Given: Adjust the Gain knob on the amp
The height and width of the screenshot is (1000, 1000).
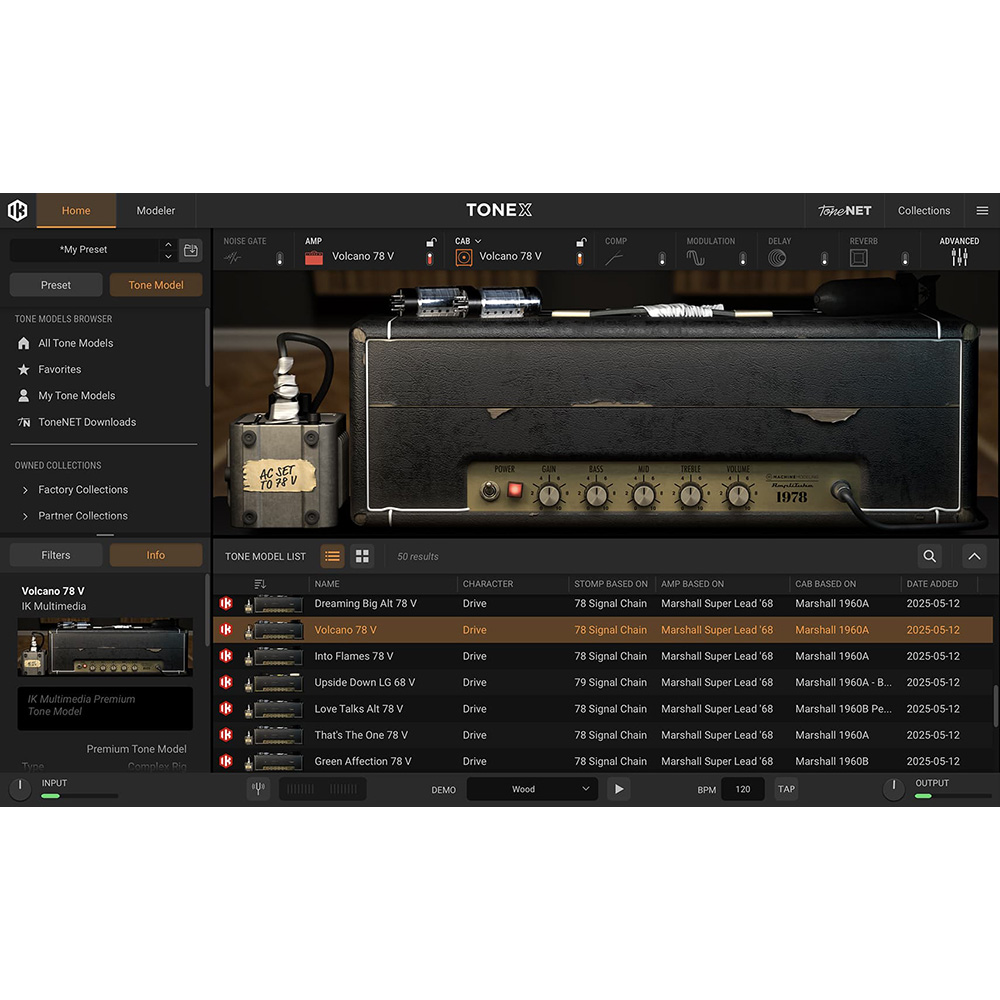Looking at the screenshot, I should [x=549, y=494].
